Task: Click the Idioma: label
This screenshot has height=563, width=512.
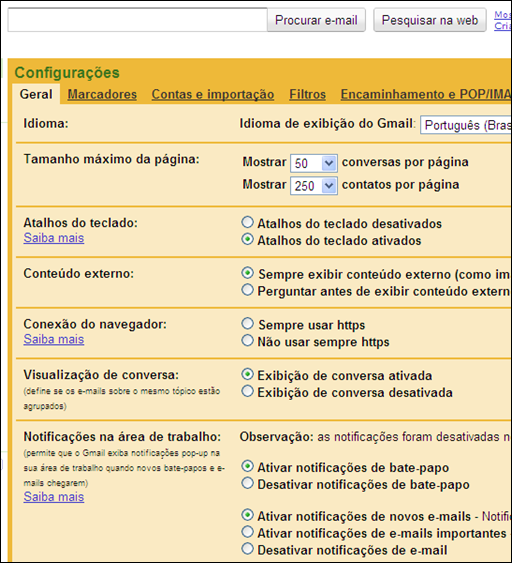Action: tap(46, 124)
